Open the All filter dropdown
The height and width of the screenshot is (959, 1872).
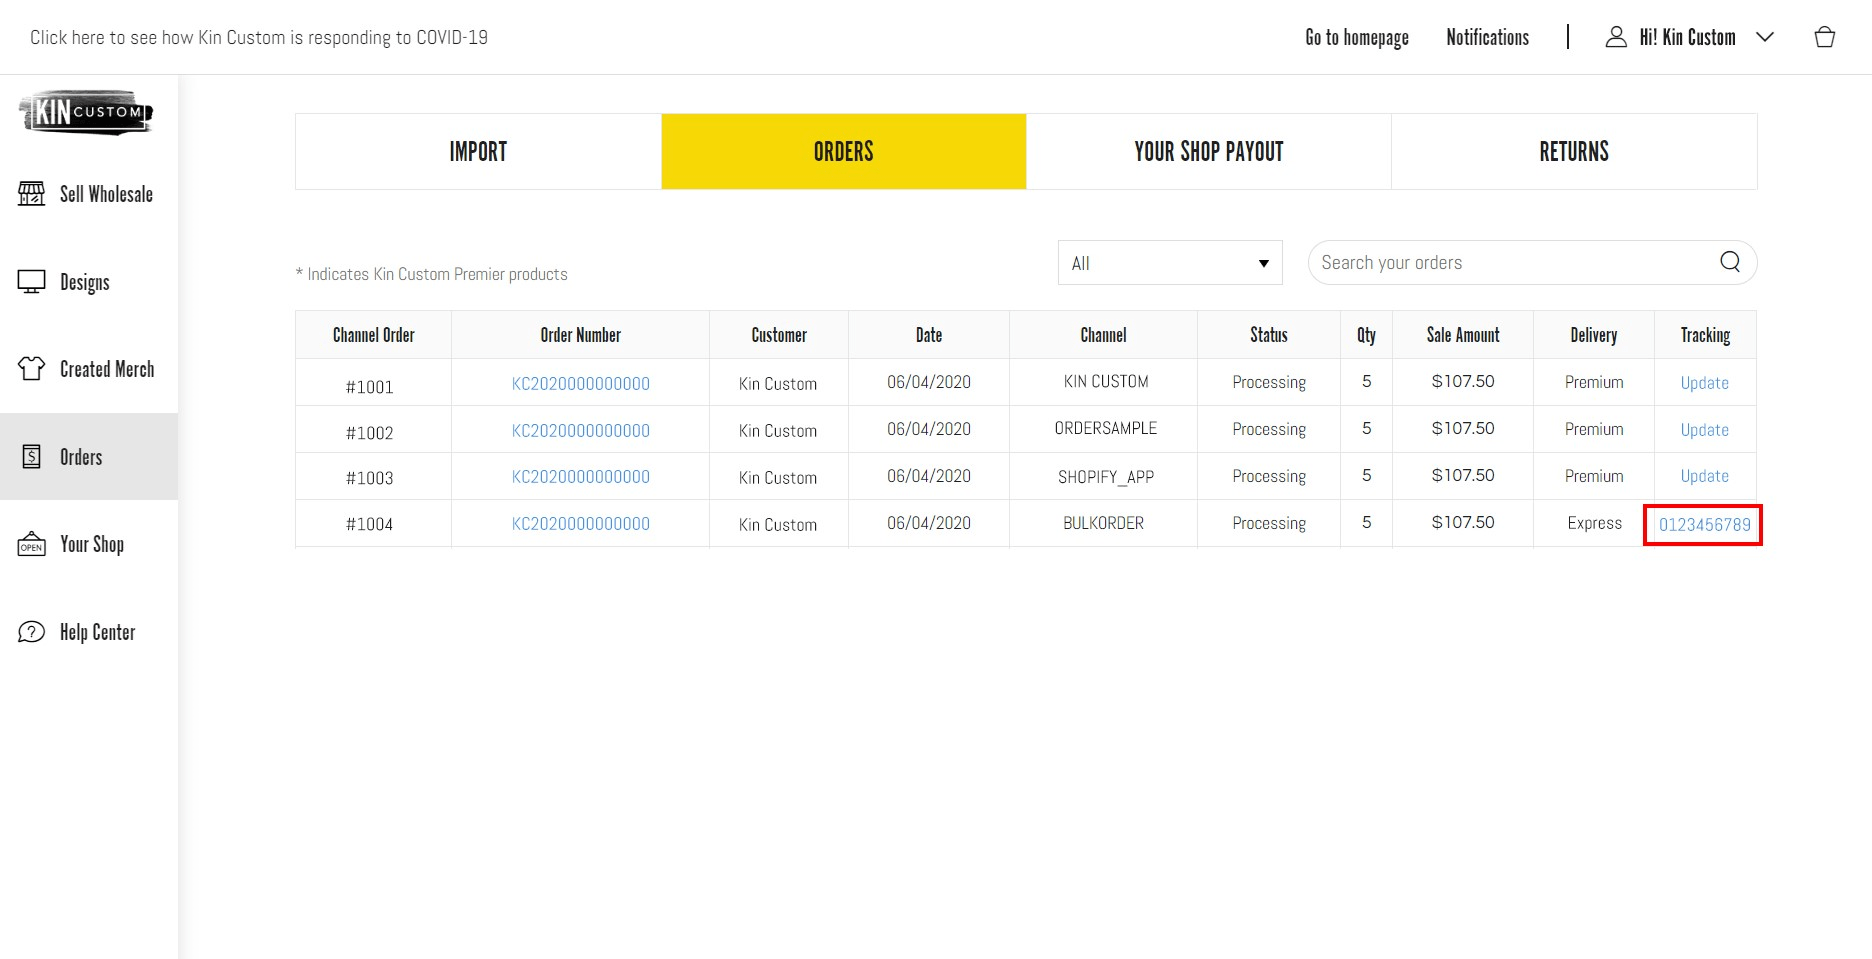tap(1169, 262)
